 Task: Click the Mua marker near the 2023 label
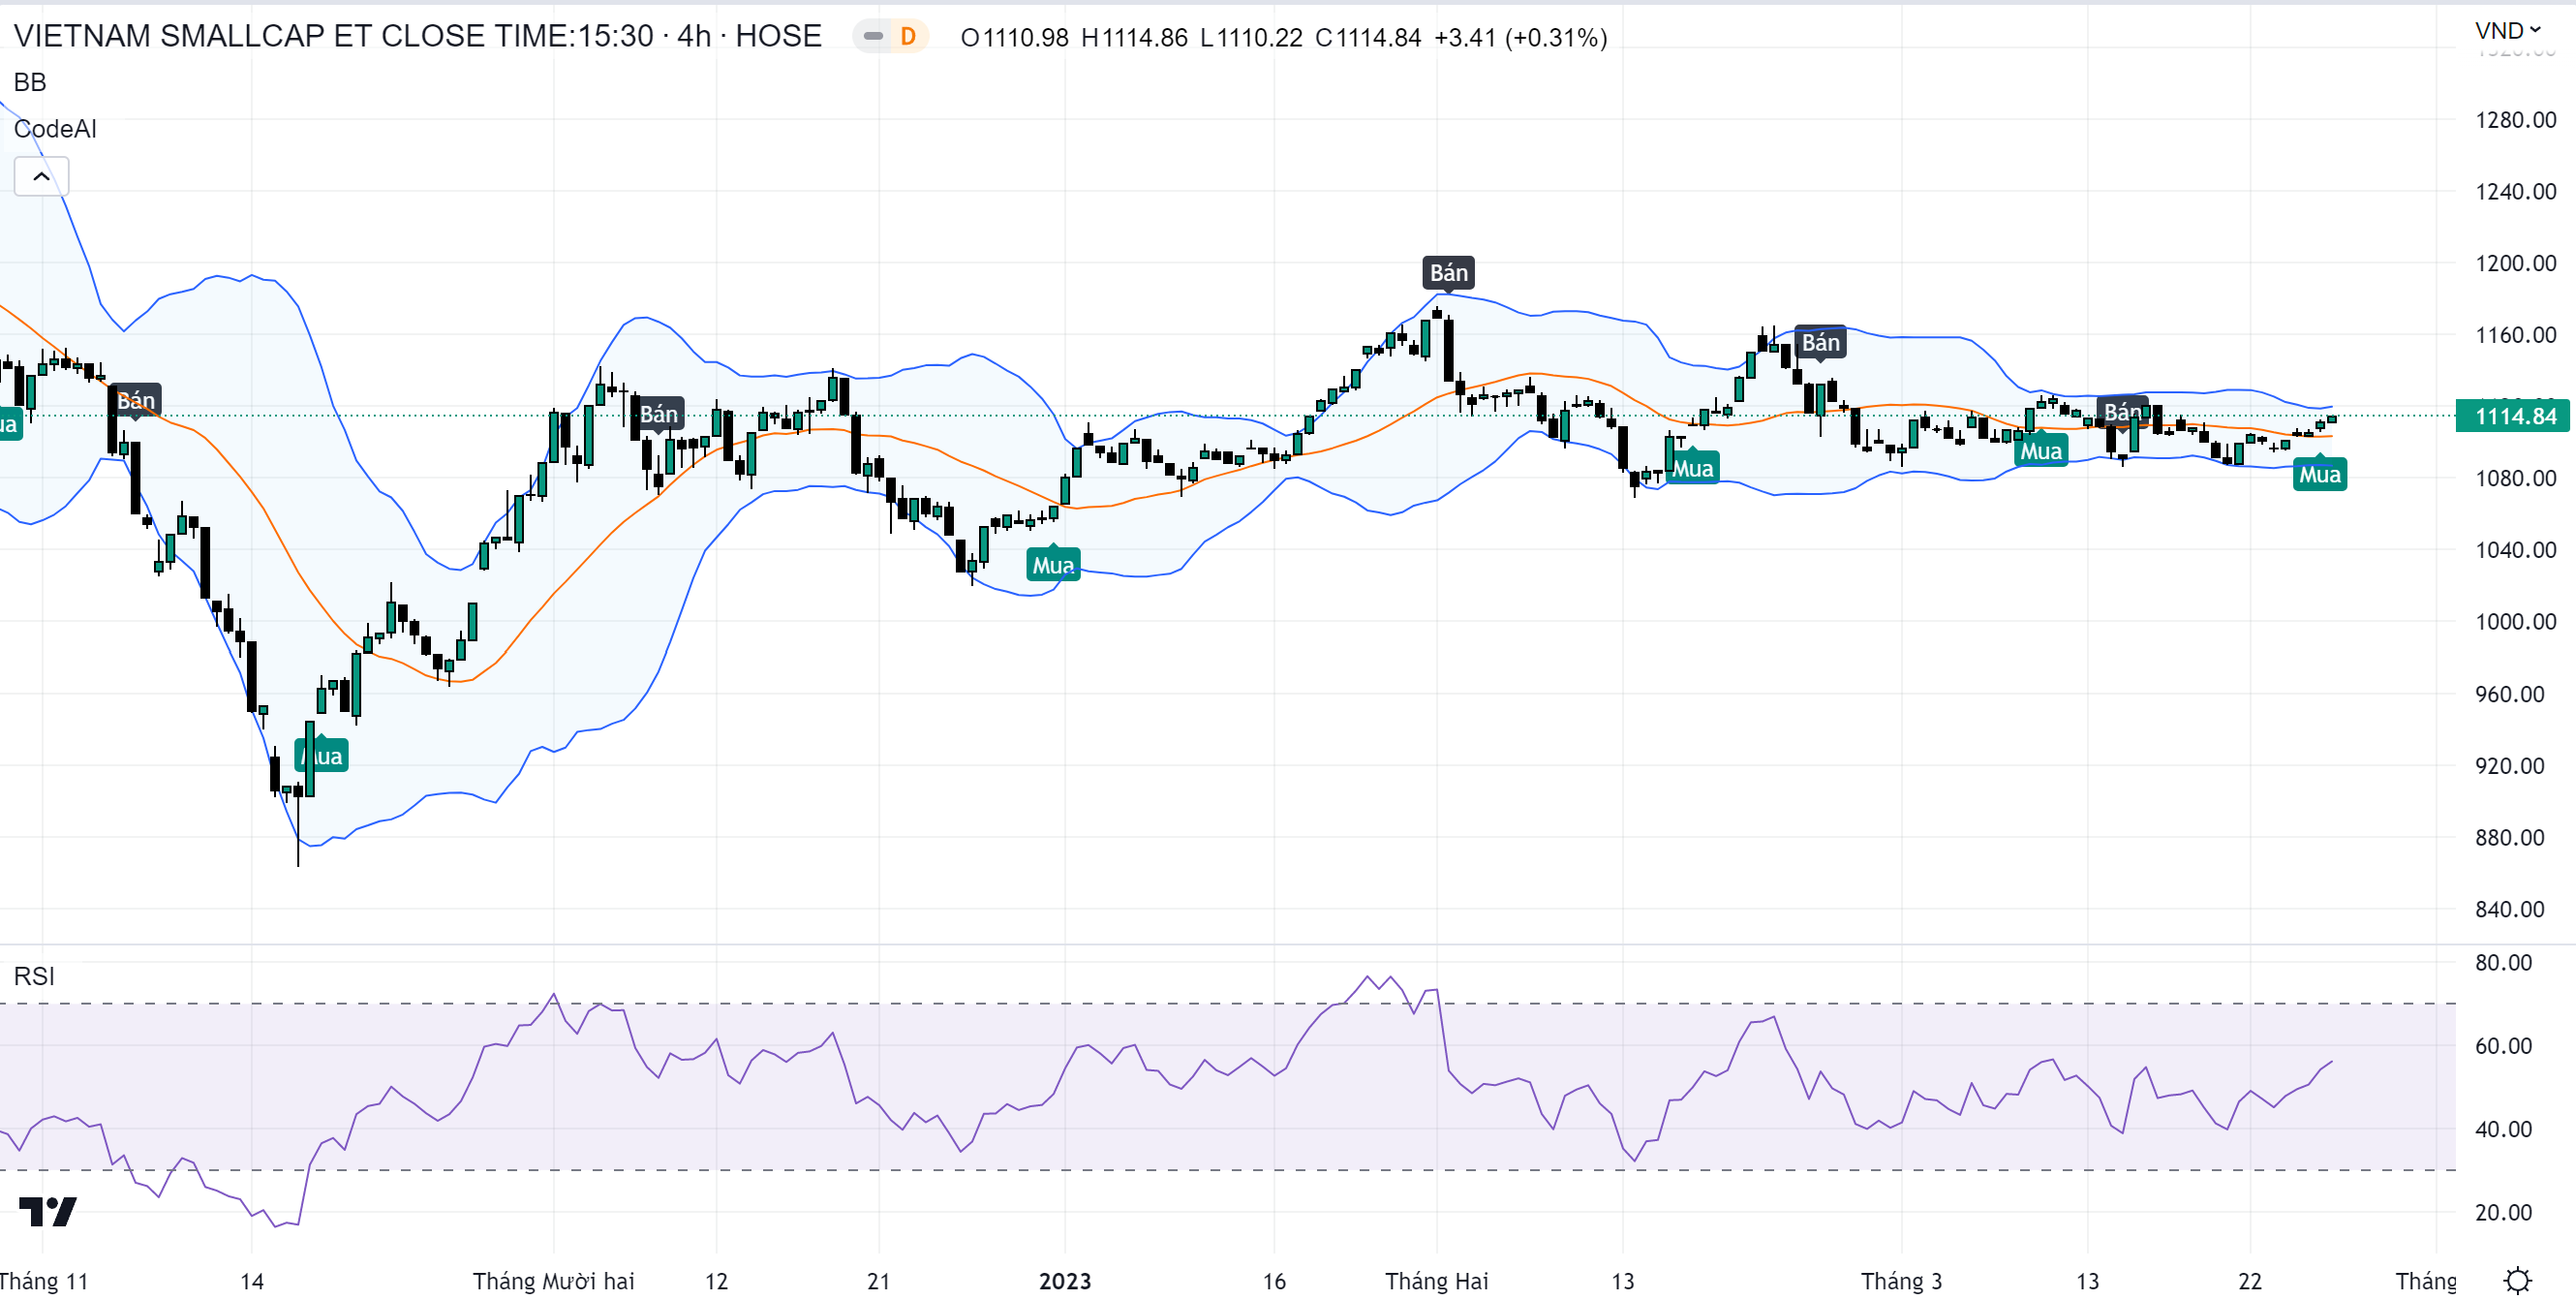pos(1053,565)
